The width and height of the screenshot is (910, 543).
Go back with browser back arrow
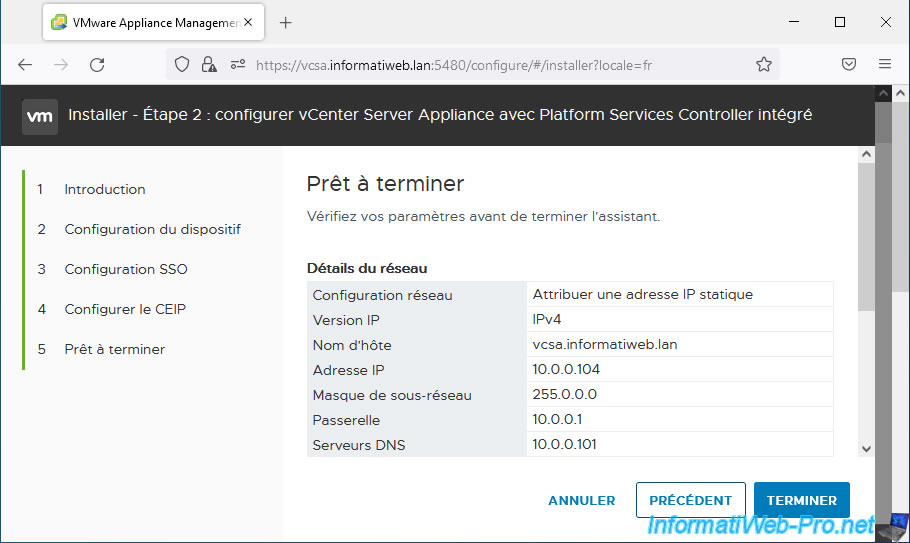point(25,64)
